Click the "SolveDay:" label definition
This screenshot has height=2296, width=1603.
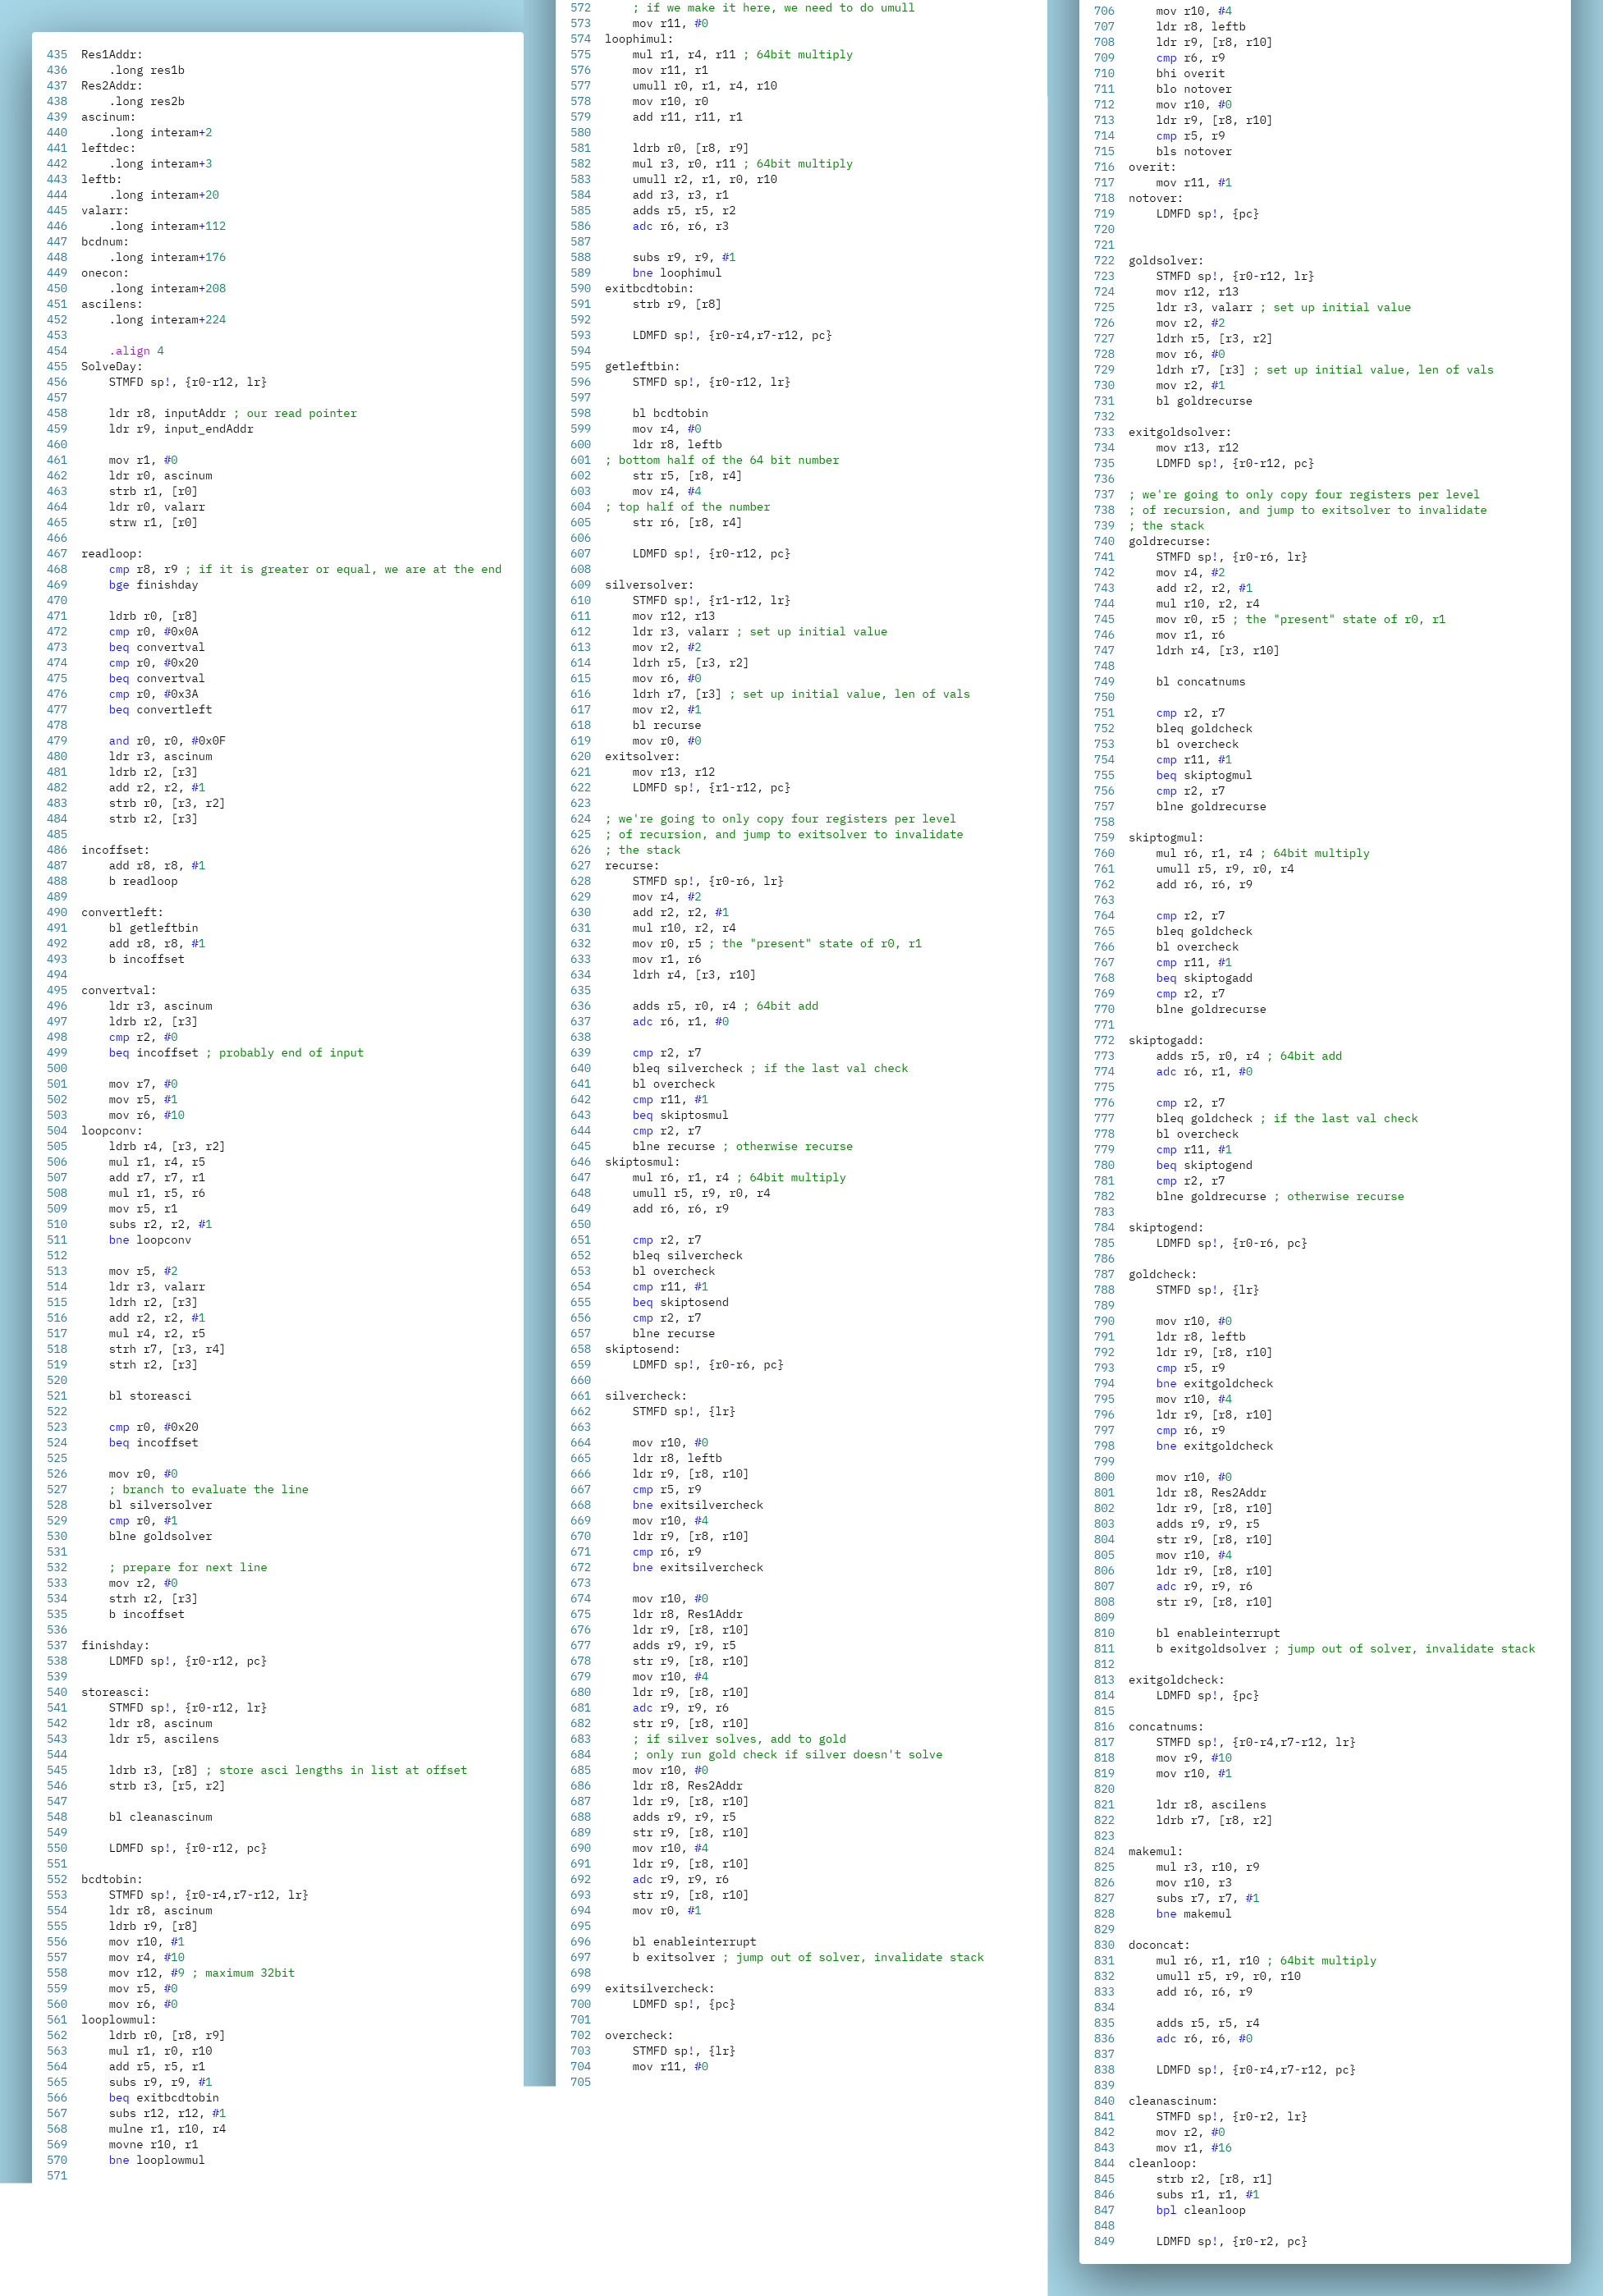(112, 367)
